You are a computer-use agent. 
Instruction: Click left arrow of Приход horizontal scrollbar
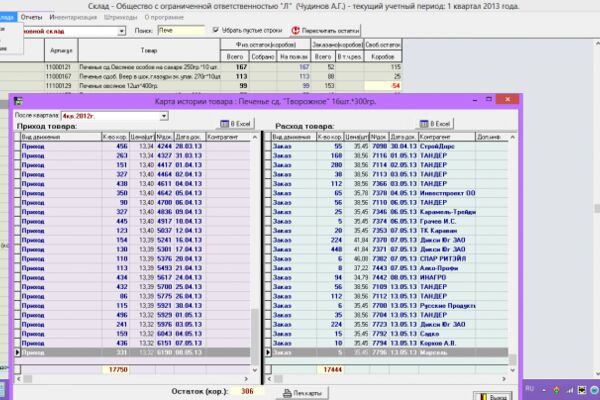coord(18,379)
